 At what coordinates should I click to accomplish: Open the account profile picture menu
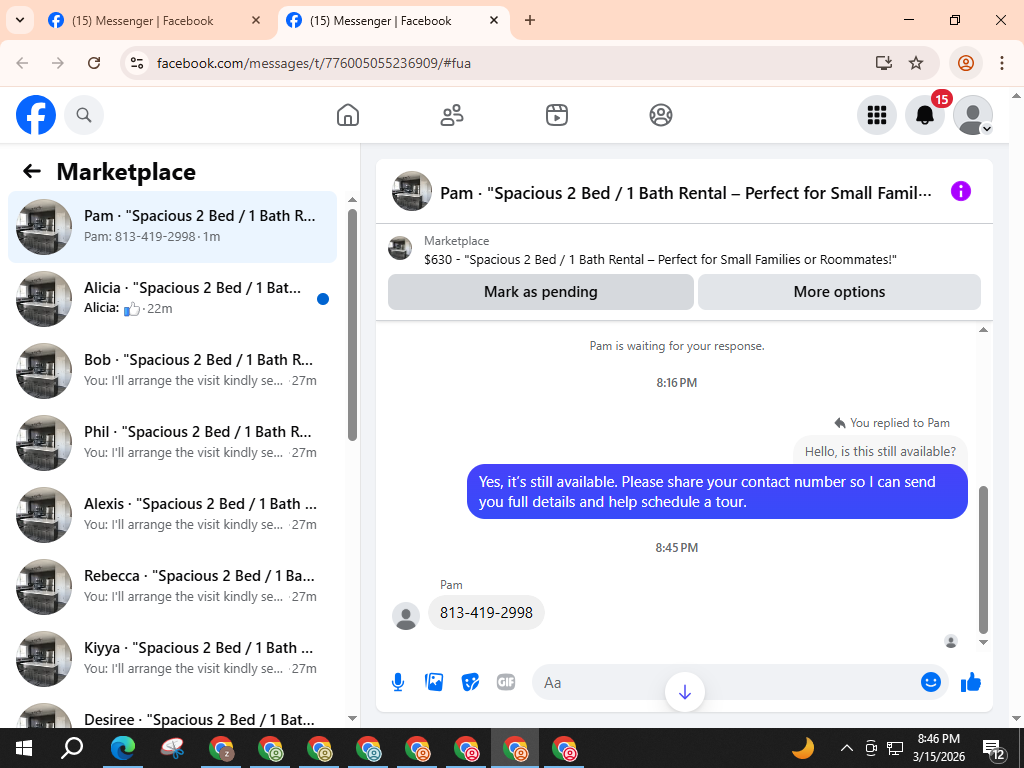(973, 115)
